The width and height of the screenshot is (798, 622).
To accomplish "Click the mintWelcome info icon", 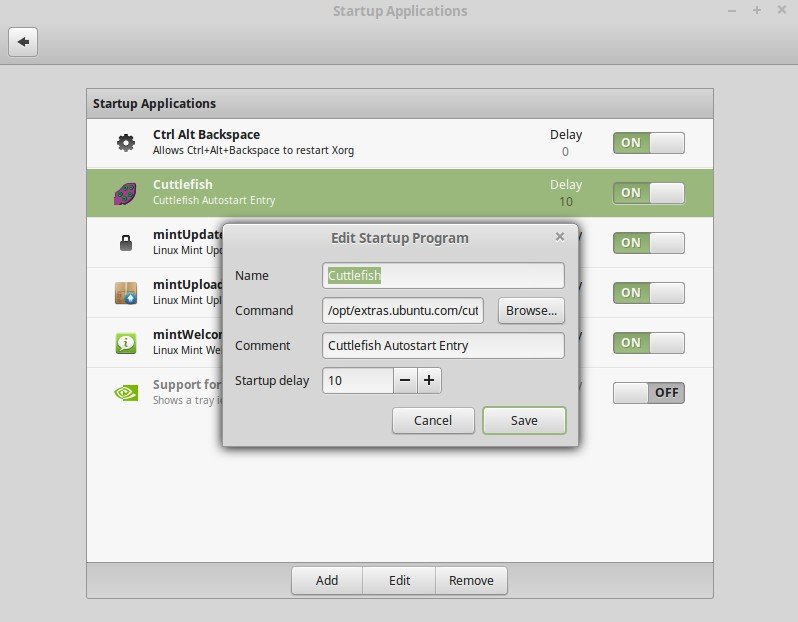I will [125, 343].
